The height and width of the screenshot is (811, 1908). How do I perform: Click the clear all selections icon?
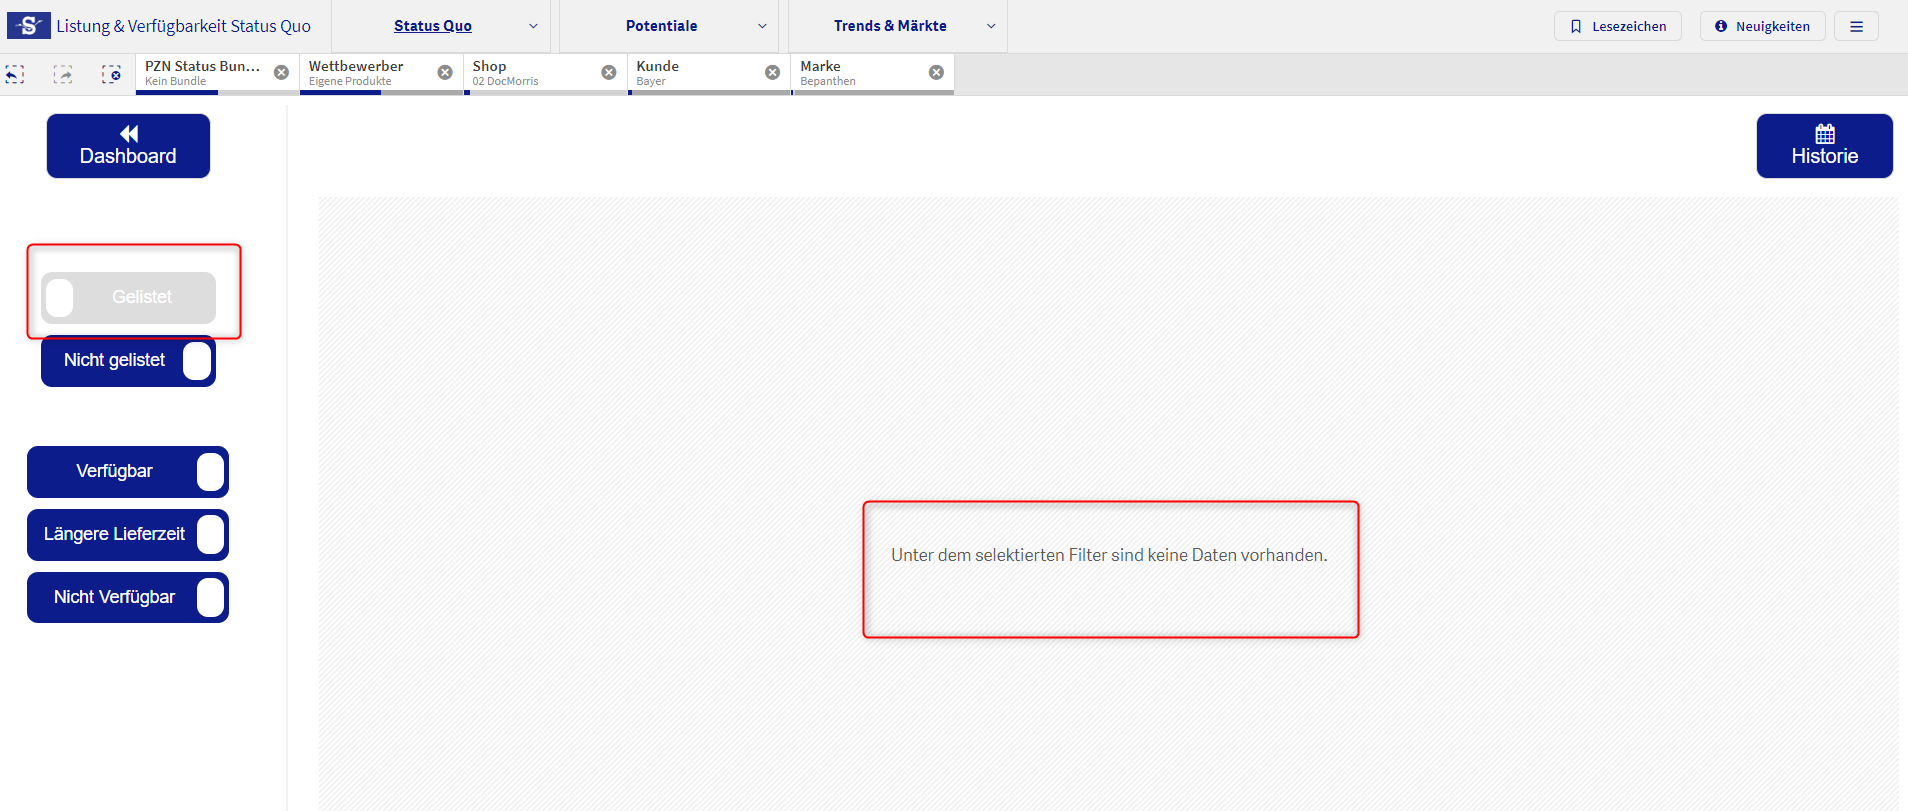tap(111, 74)
